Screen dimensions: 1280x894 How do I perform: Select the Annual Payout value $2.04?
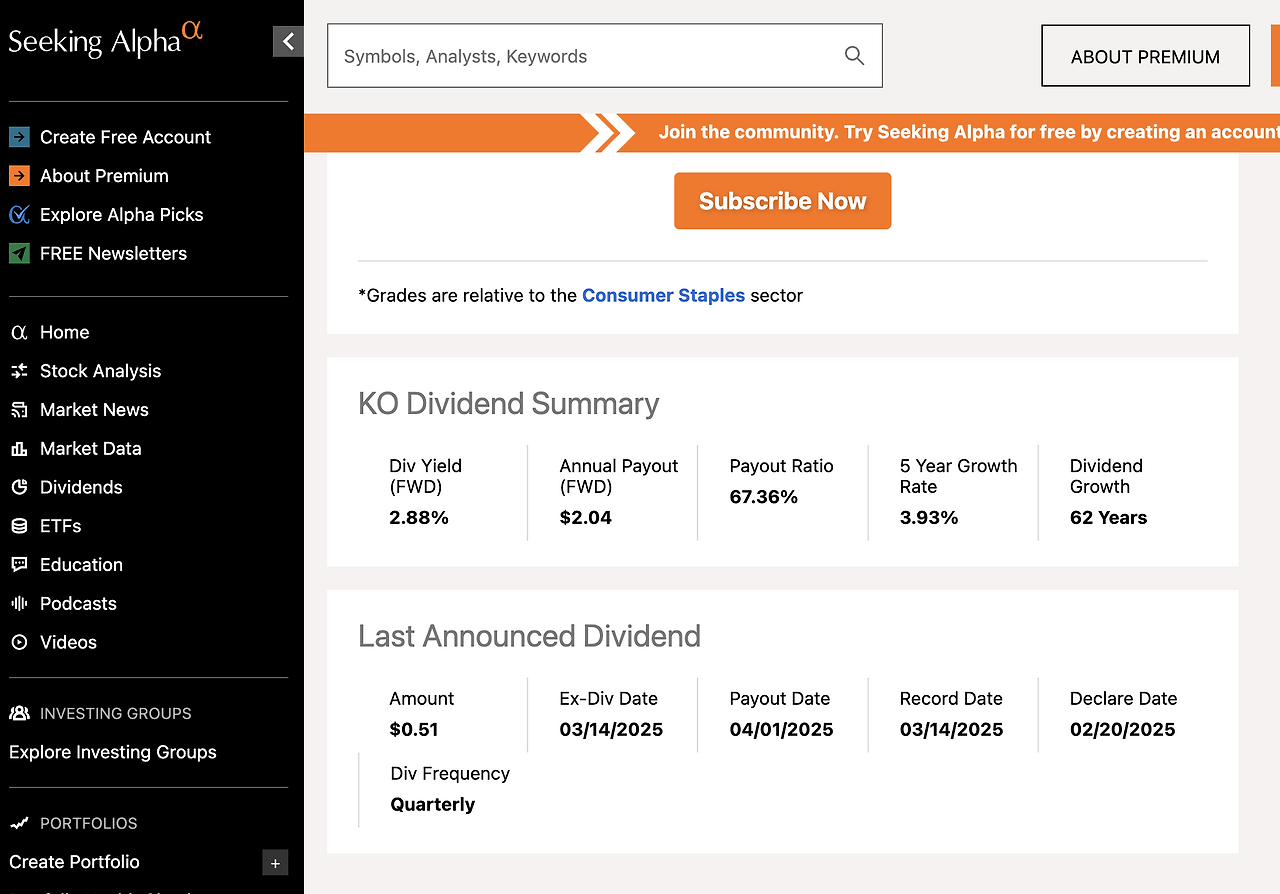(585, 518)
